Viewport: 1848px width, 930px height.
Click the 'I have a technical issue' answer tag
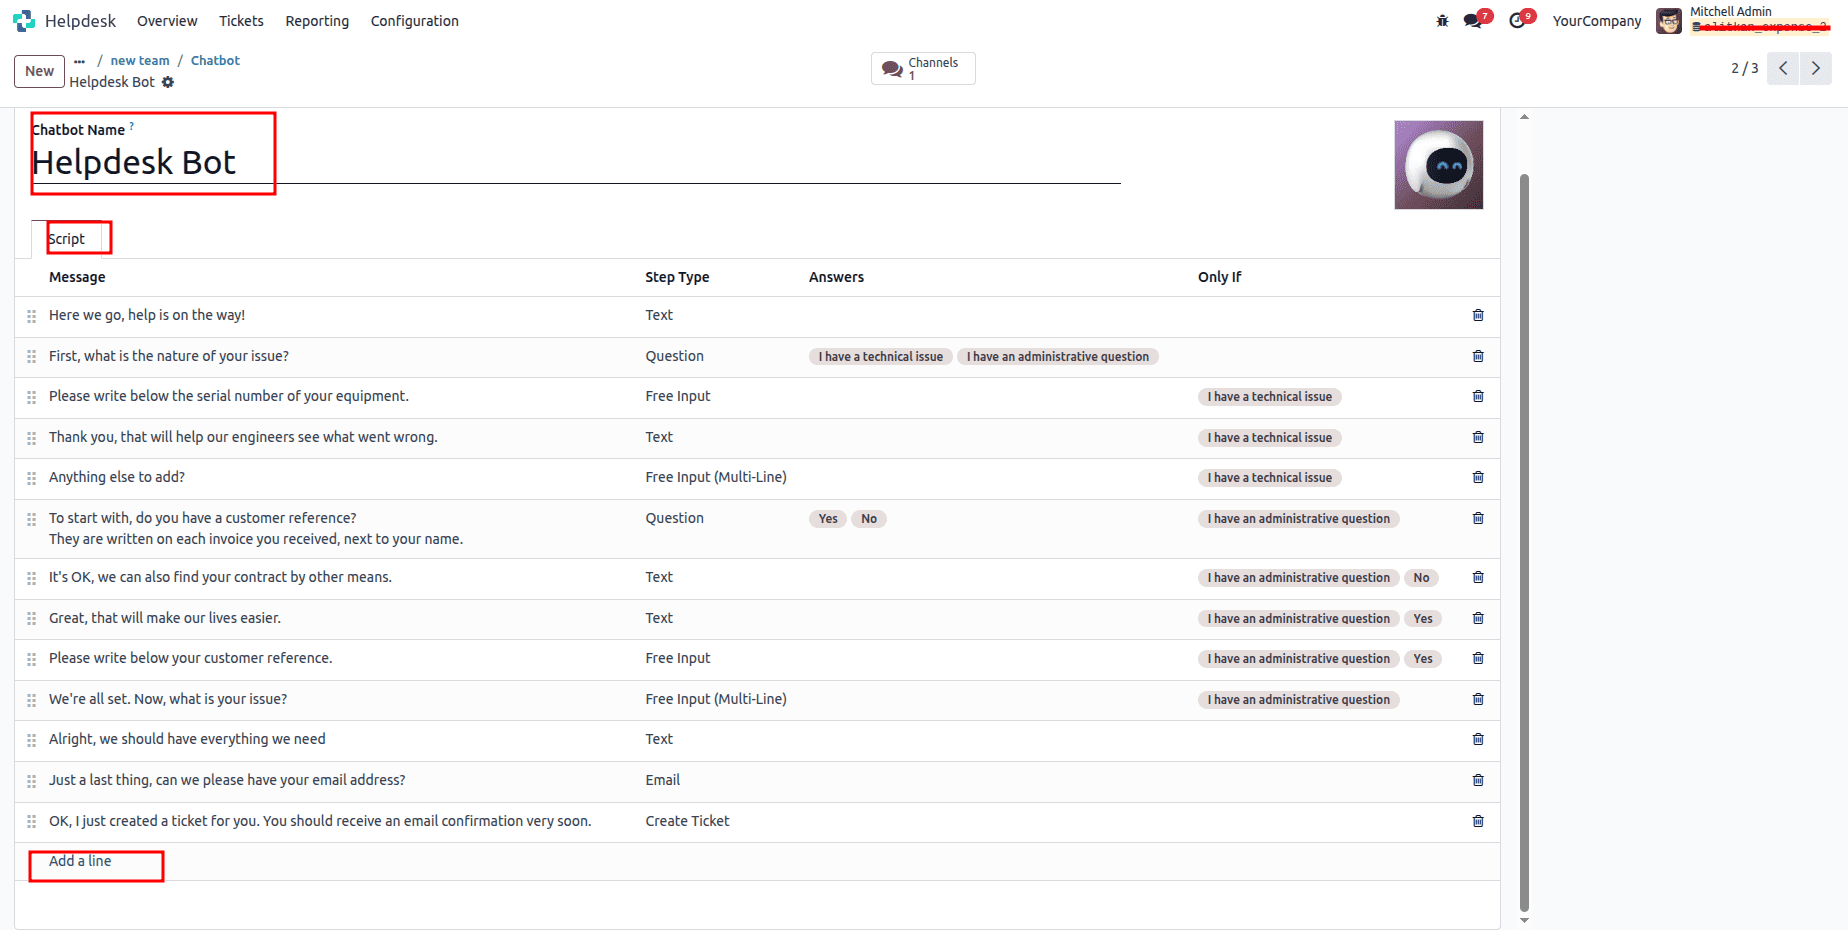tap(880, 356)
